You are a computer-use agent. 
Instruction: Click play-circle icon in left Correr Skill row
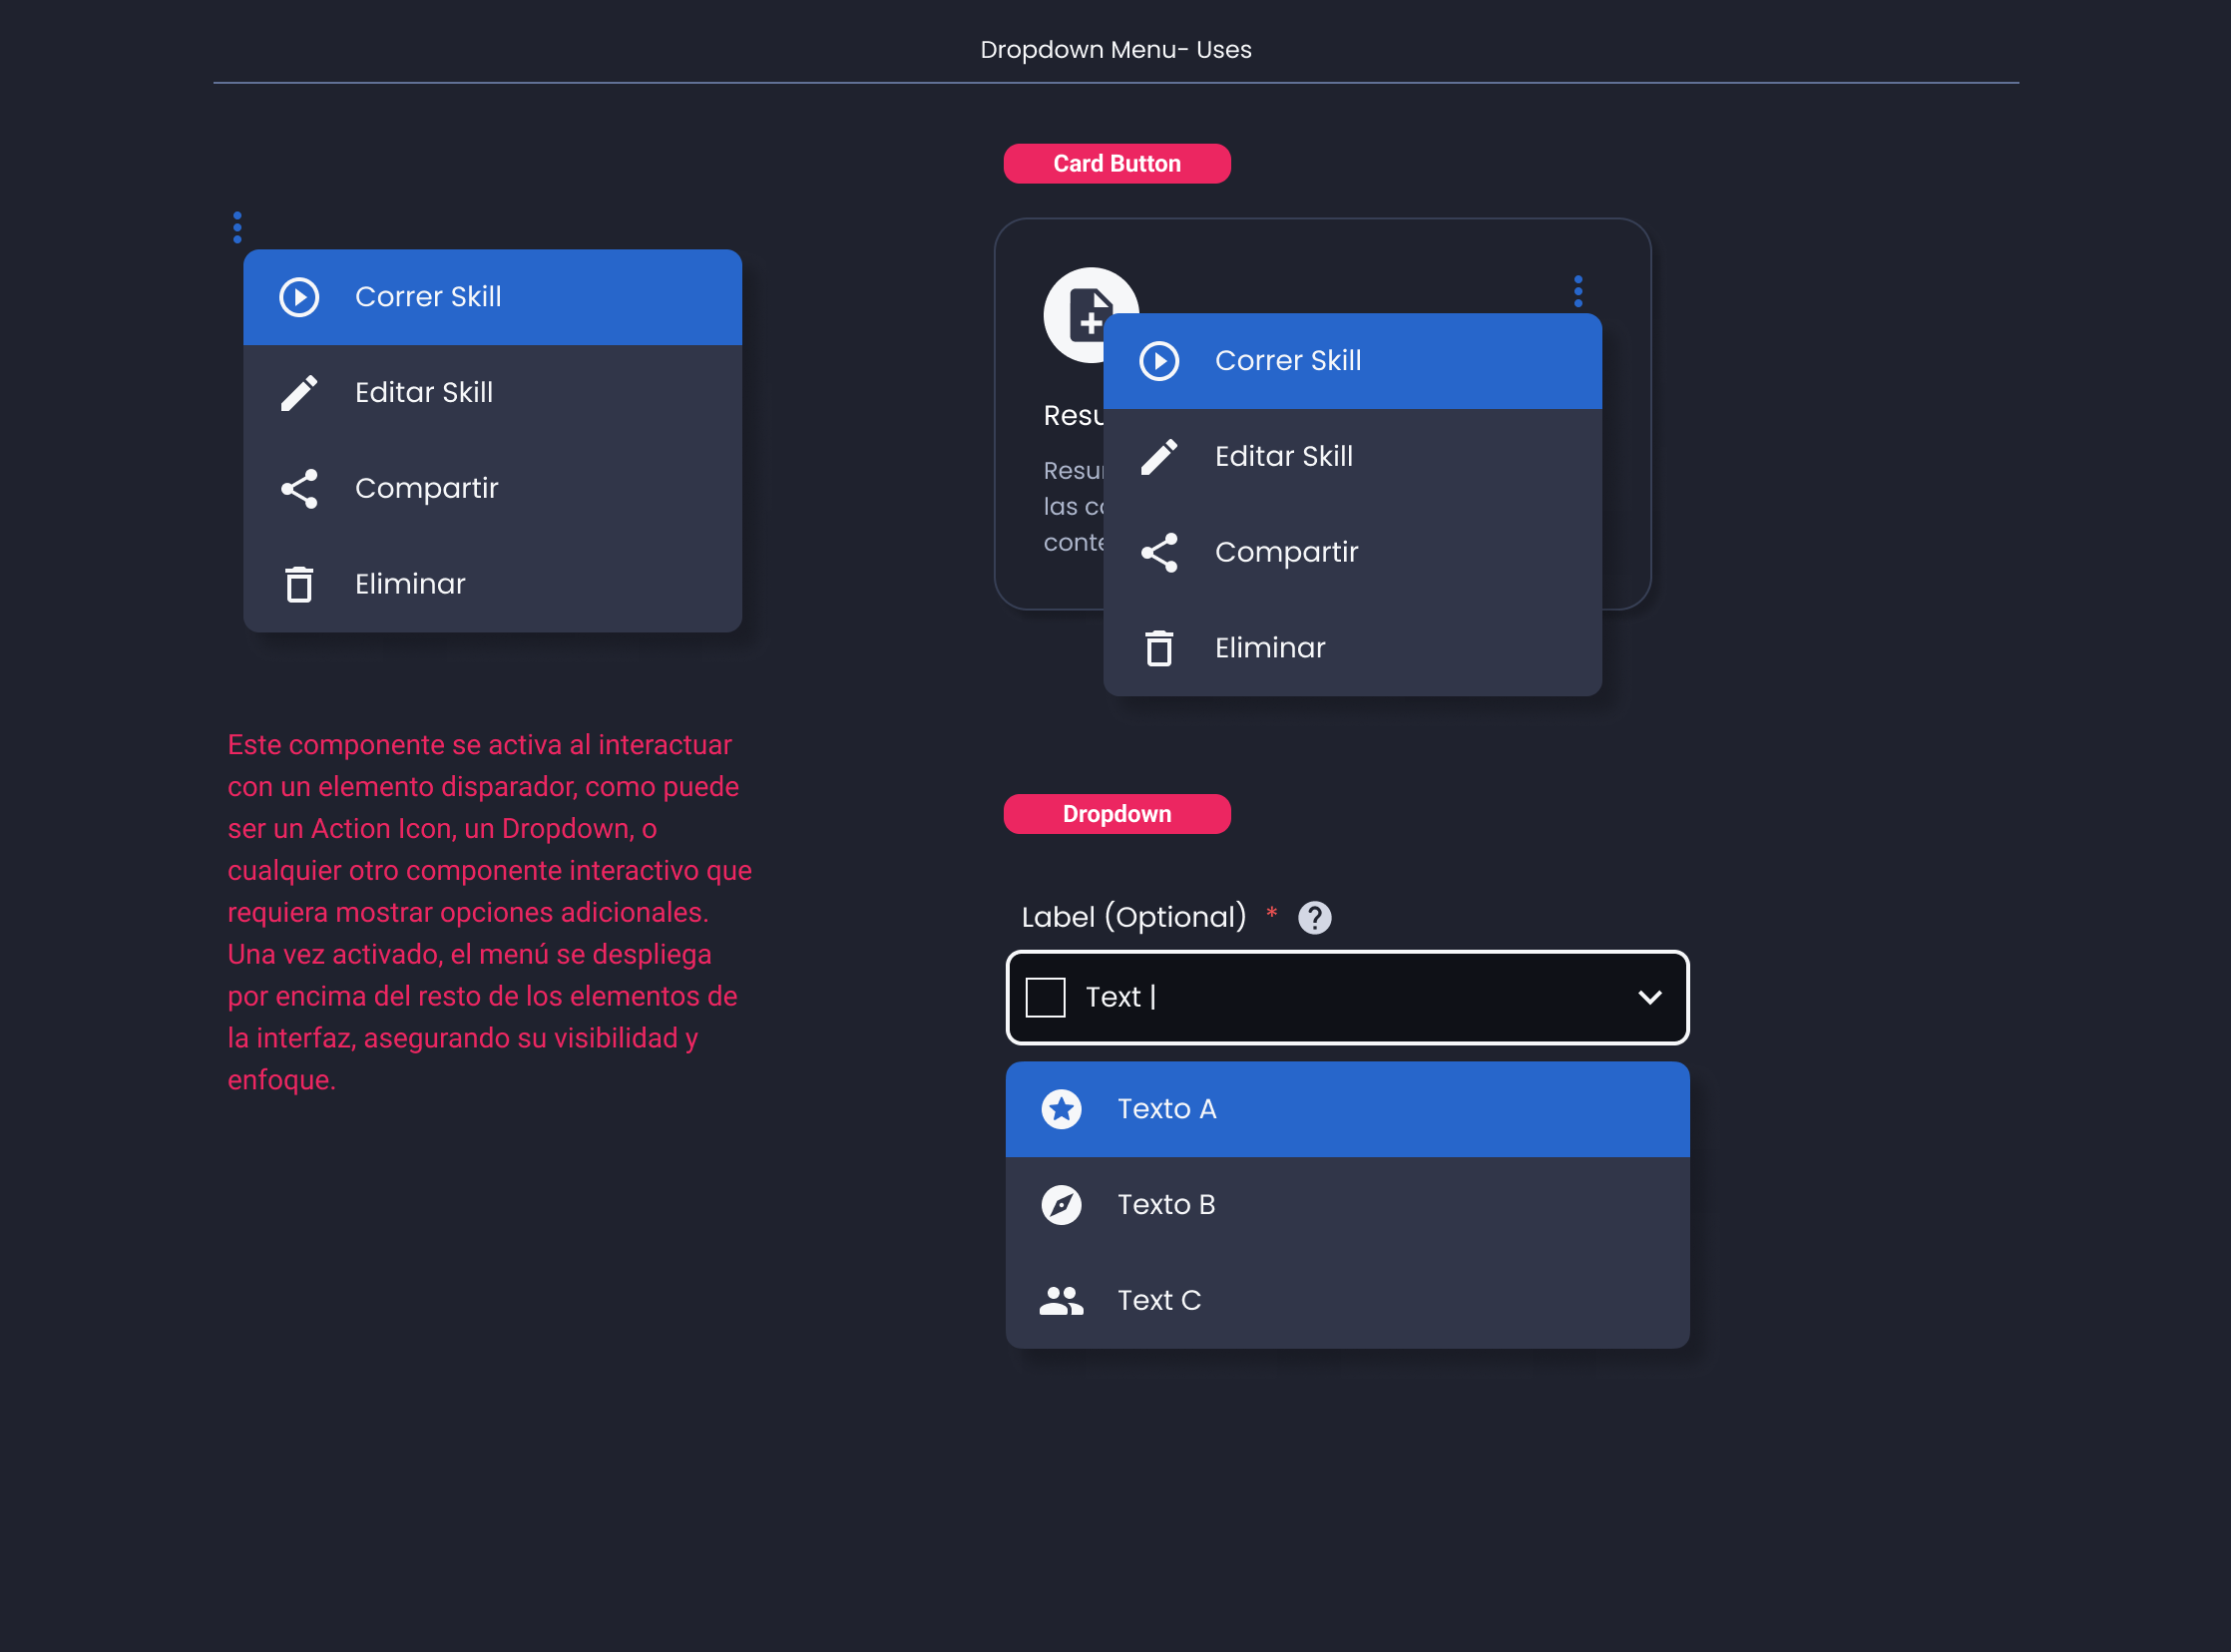(299, 297)
